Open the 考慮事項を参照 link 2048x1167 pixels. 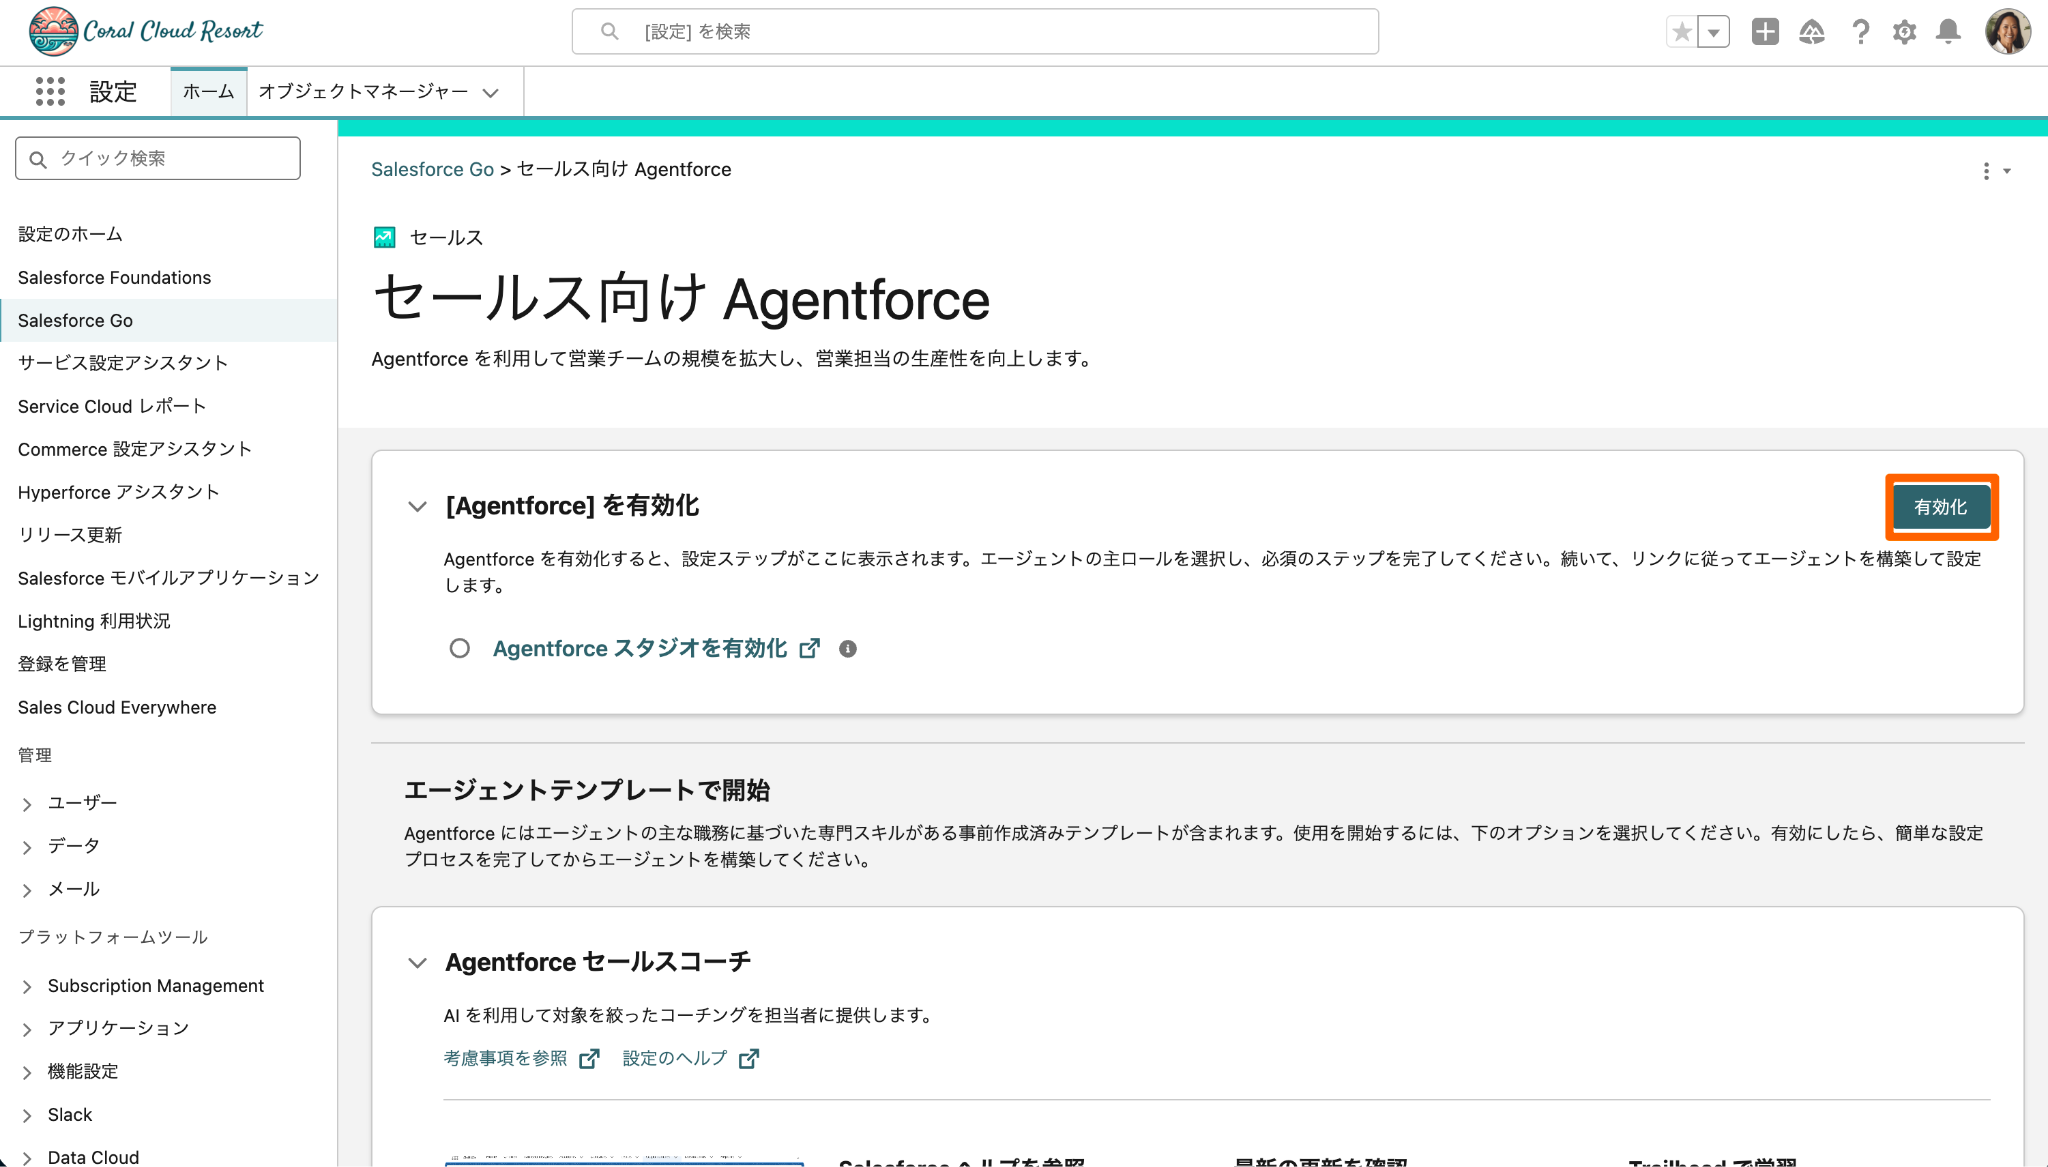506,1058
